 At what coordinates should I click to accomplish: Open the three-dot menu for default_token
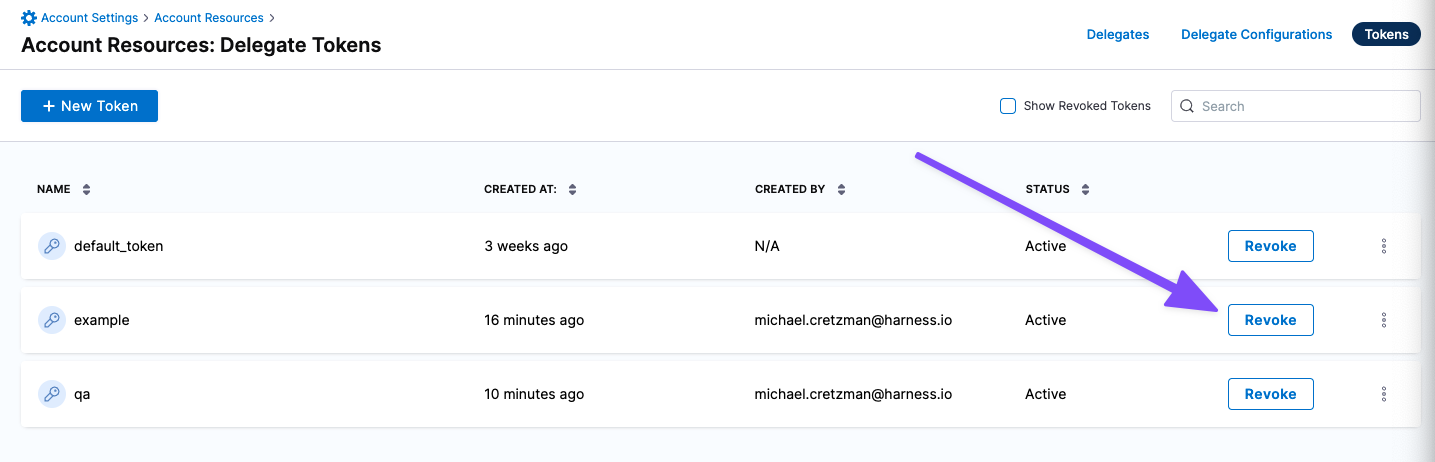click(x=1384, y=246)
